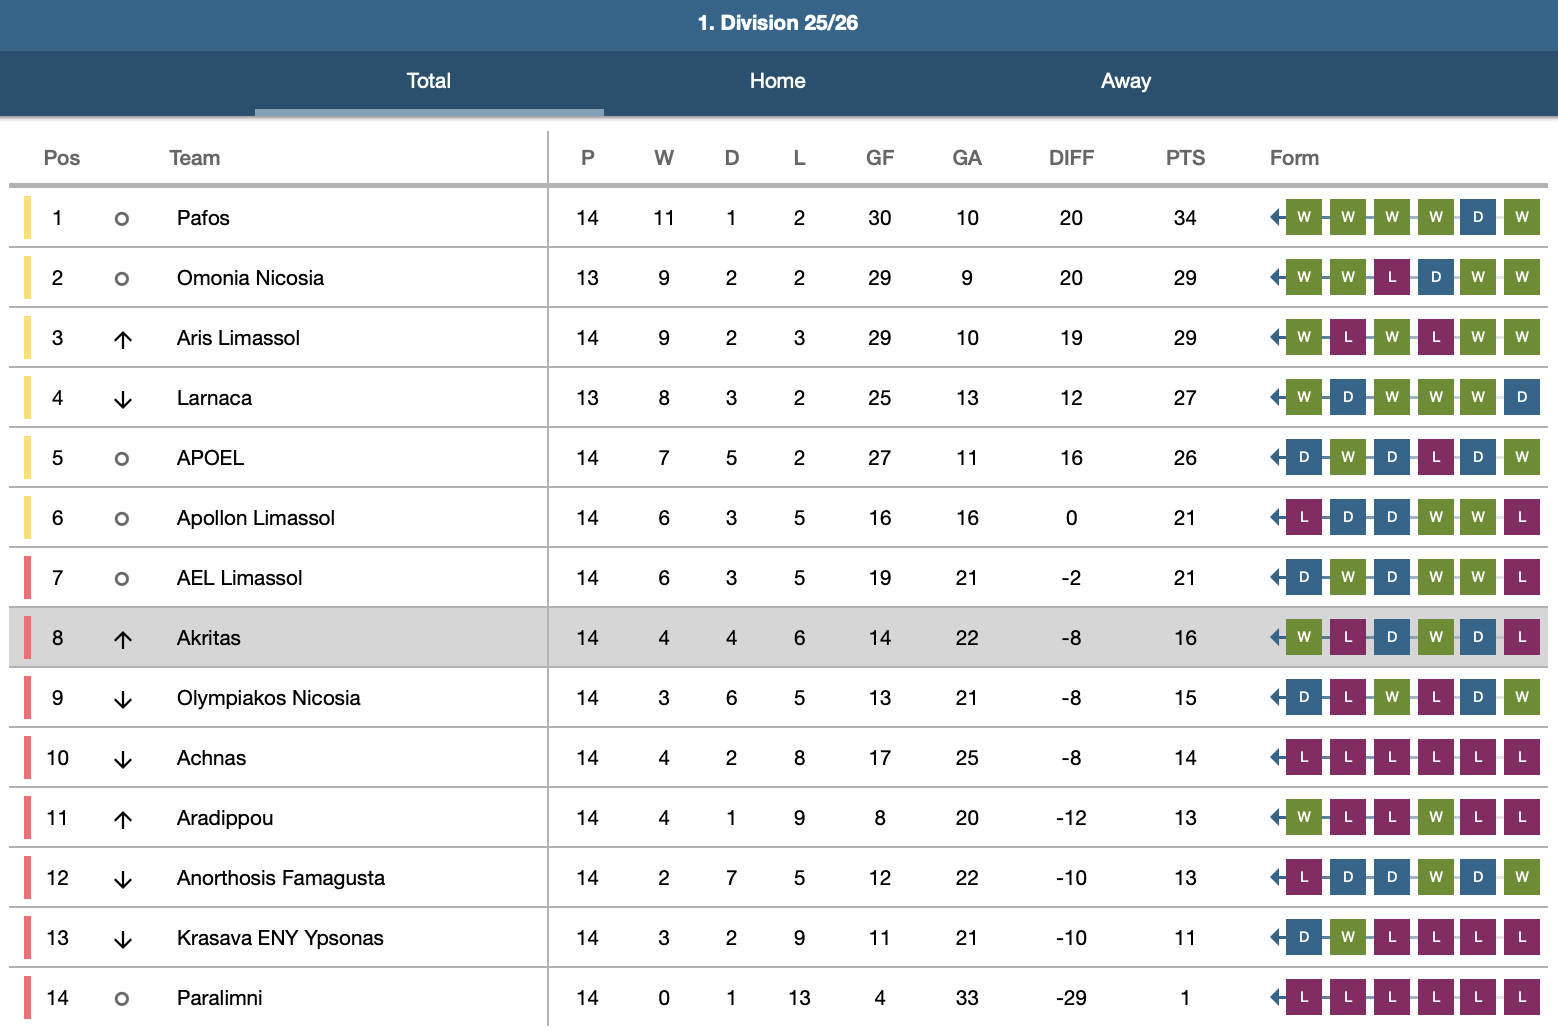Click the form arrow in Paralimni's row
Screen dimensions: 1558x1034
click(x=1276, y=997)
